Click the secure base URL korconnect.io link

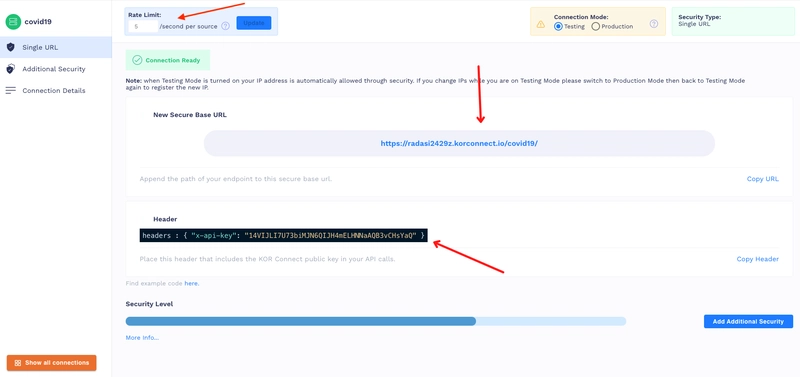coord(459,143)
